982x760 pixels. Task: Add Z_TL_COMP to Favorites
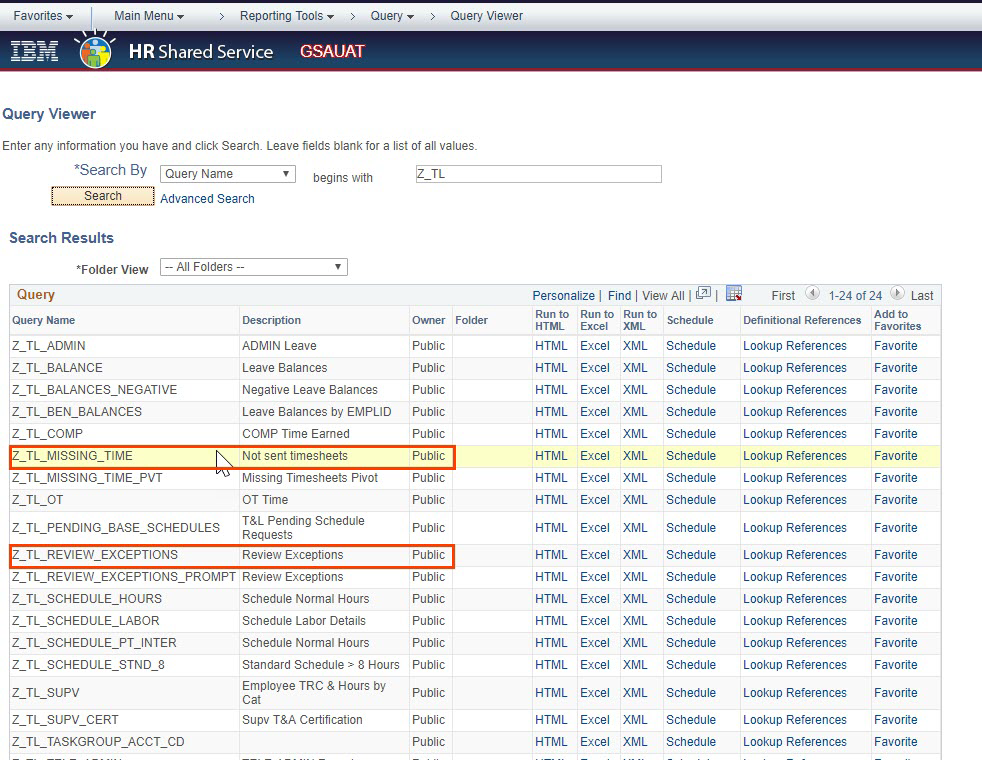(895, 433)
